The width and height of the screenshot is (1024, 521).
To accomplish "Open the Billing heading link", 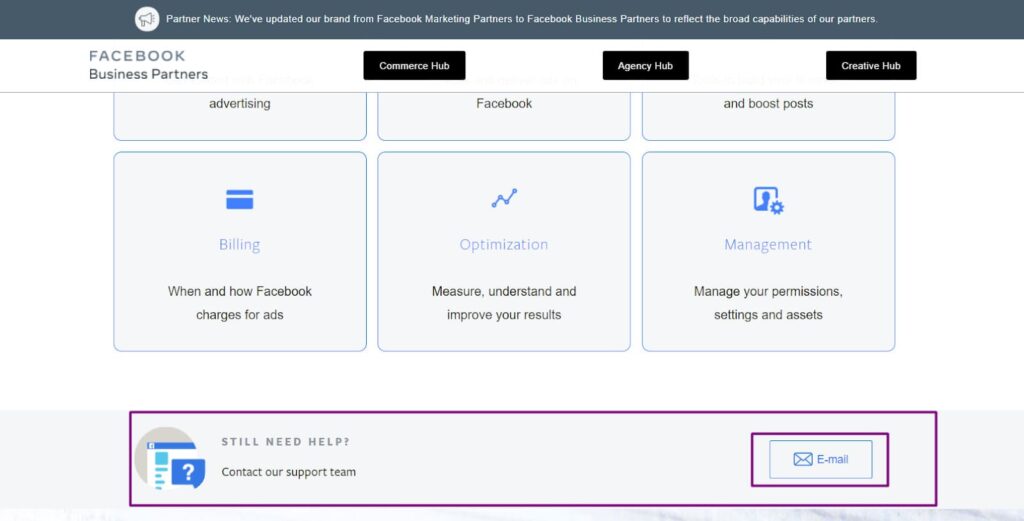I will [x=239, y=244].
